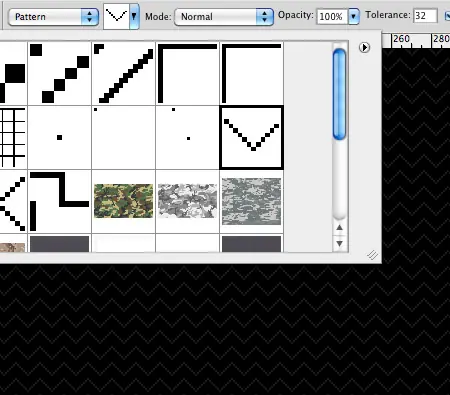This screenshot has height=395, width=450.
Task: Click the blue scrollbar thumb in pattern picker
Action: click(x=340, y=94)
